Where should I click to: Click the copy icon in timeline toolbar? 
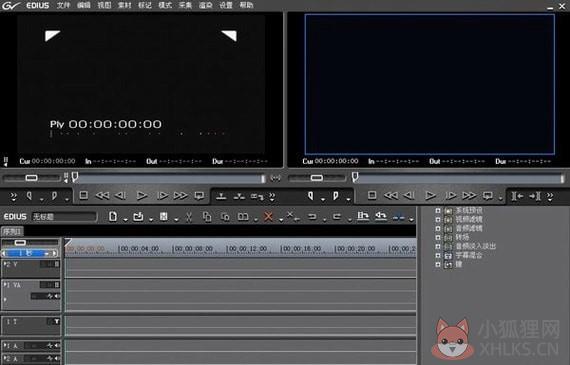pyautogui.click(x=207, y=217)
